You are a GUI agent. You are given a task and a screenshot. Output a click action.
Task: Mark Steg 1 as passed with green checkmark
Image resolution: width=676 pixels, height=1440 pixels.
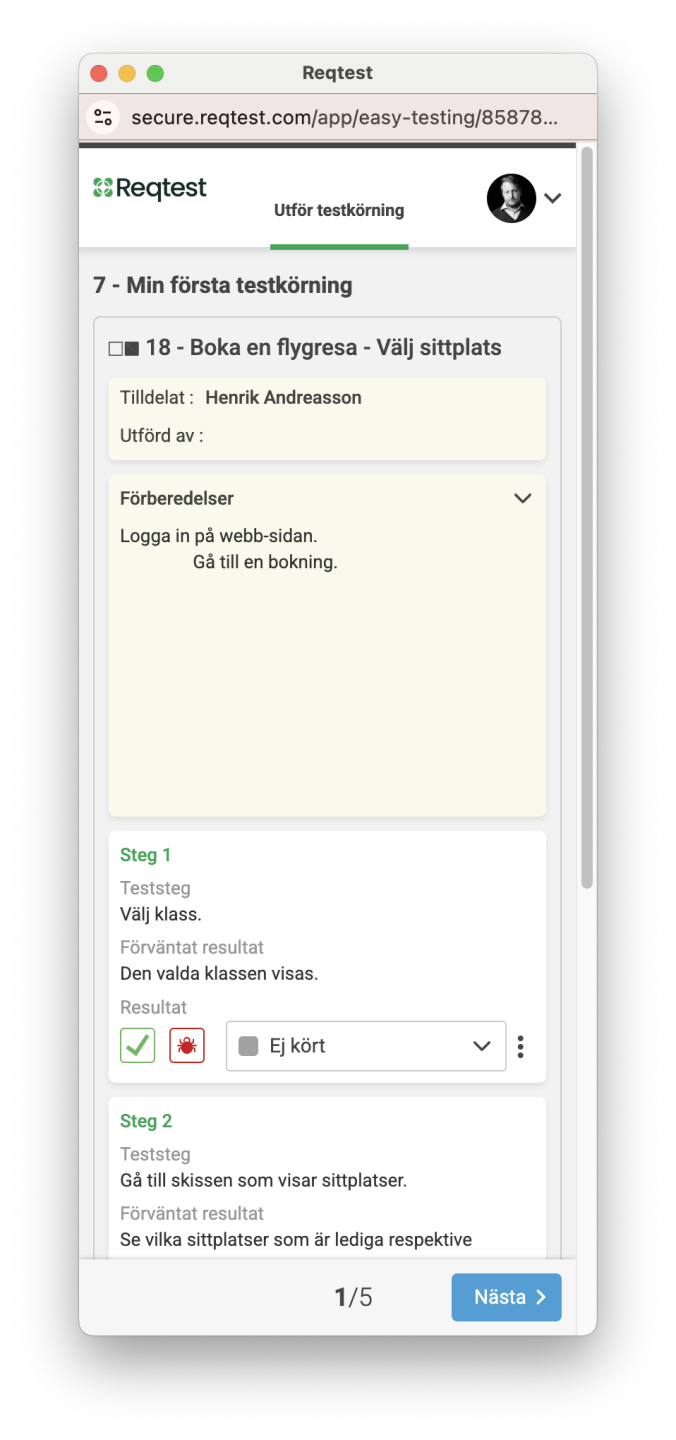coord(138,1045)
